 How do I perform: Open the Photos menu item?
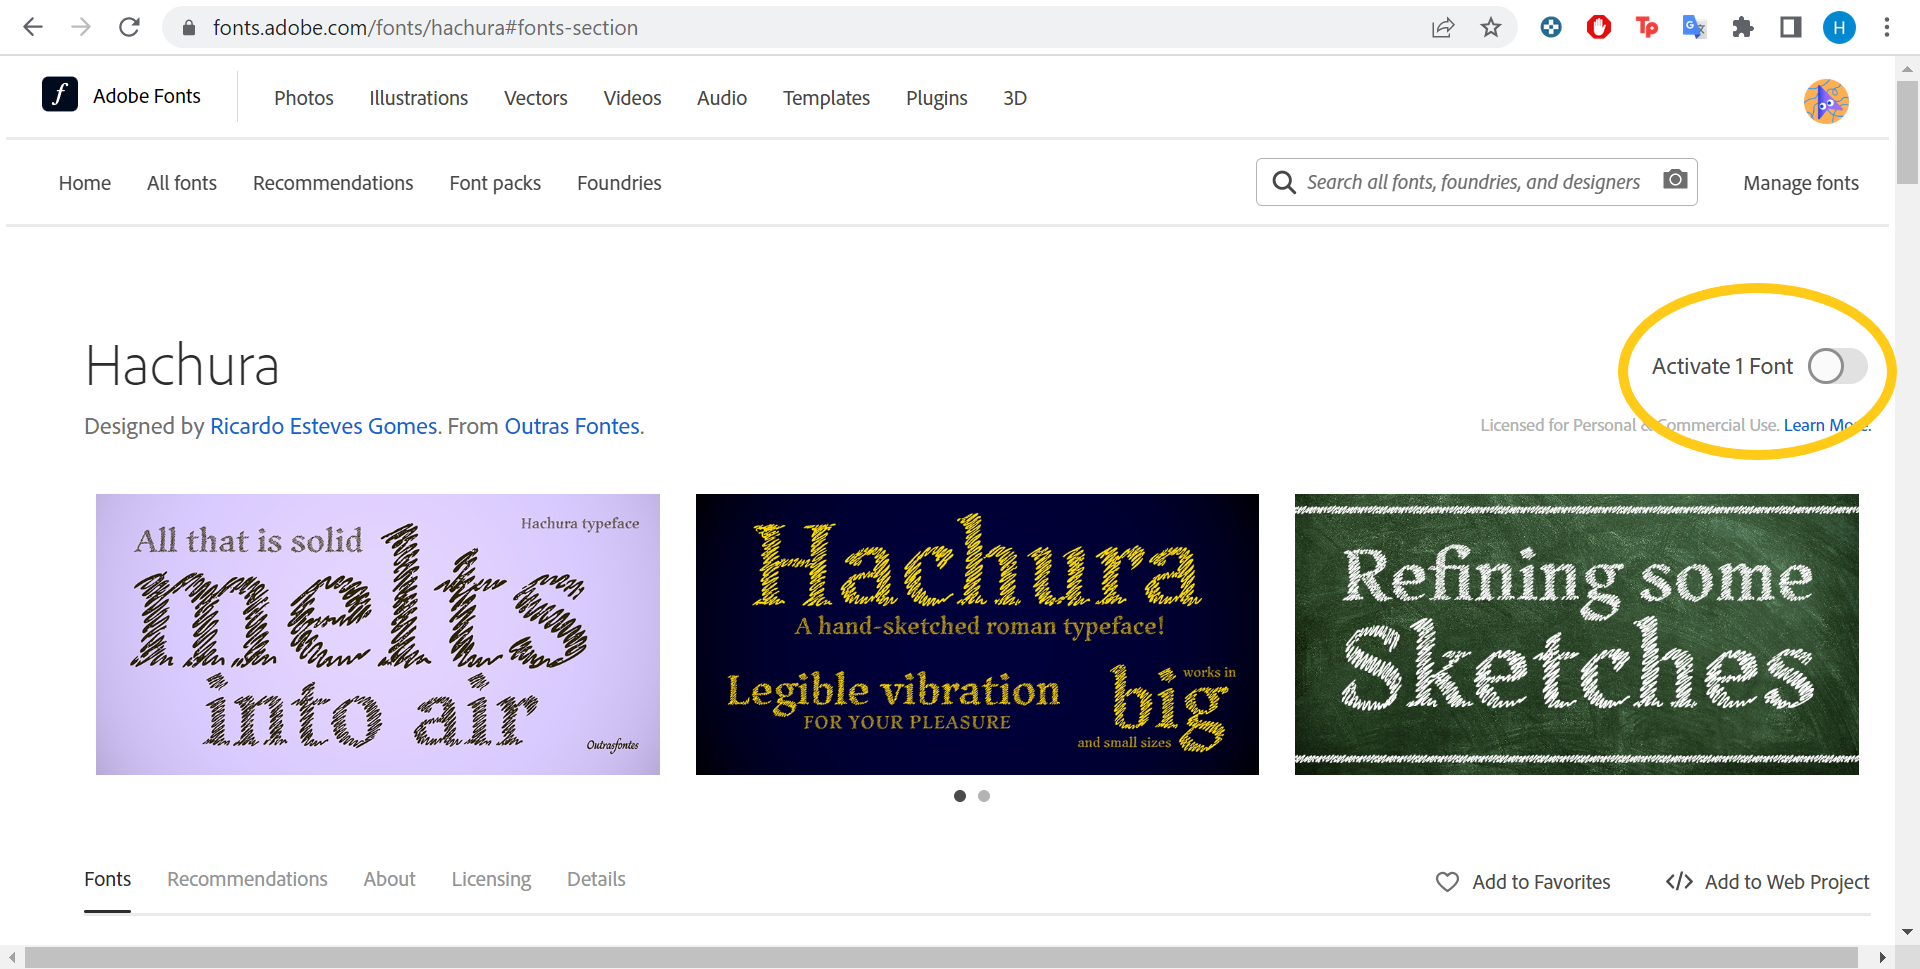304,98
